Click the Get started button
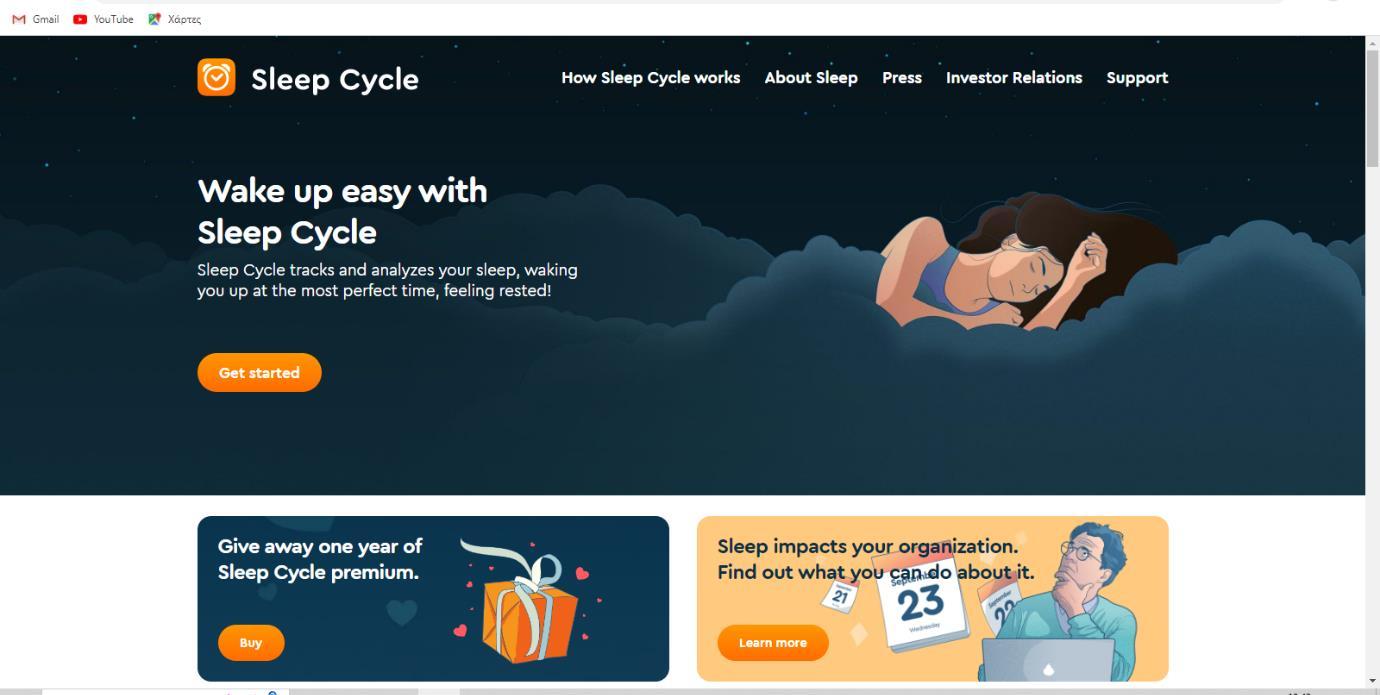 (x=259, y=372)
